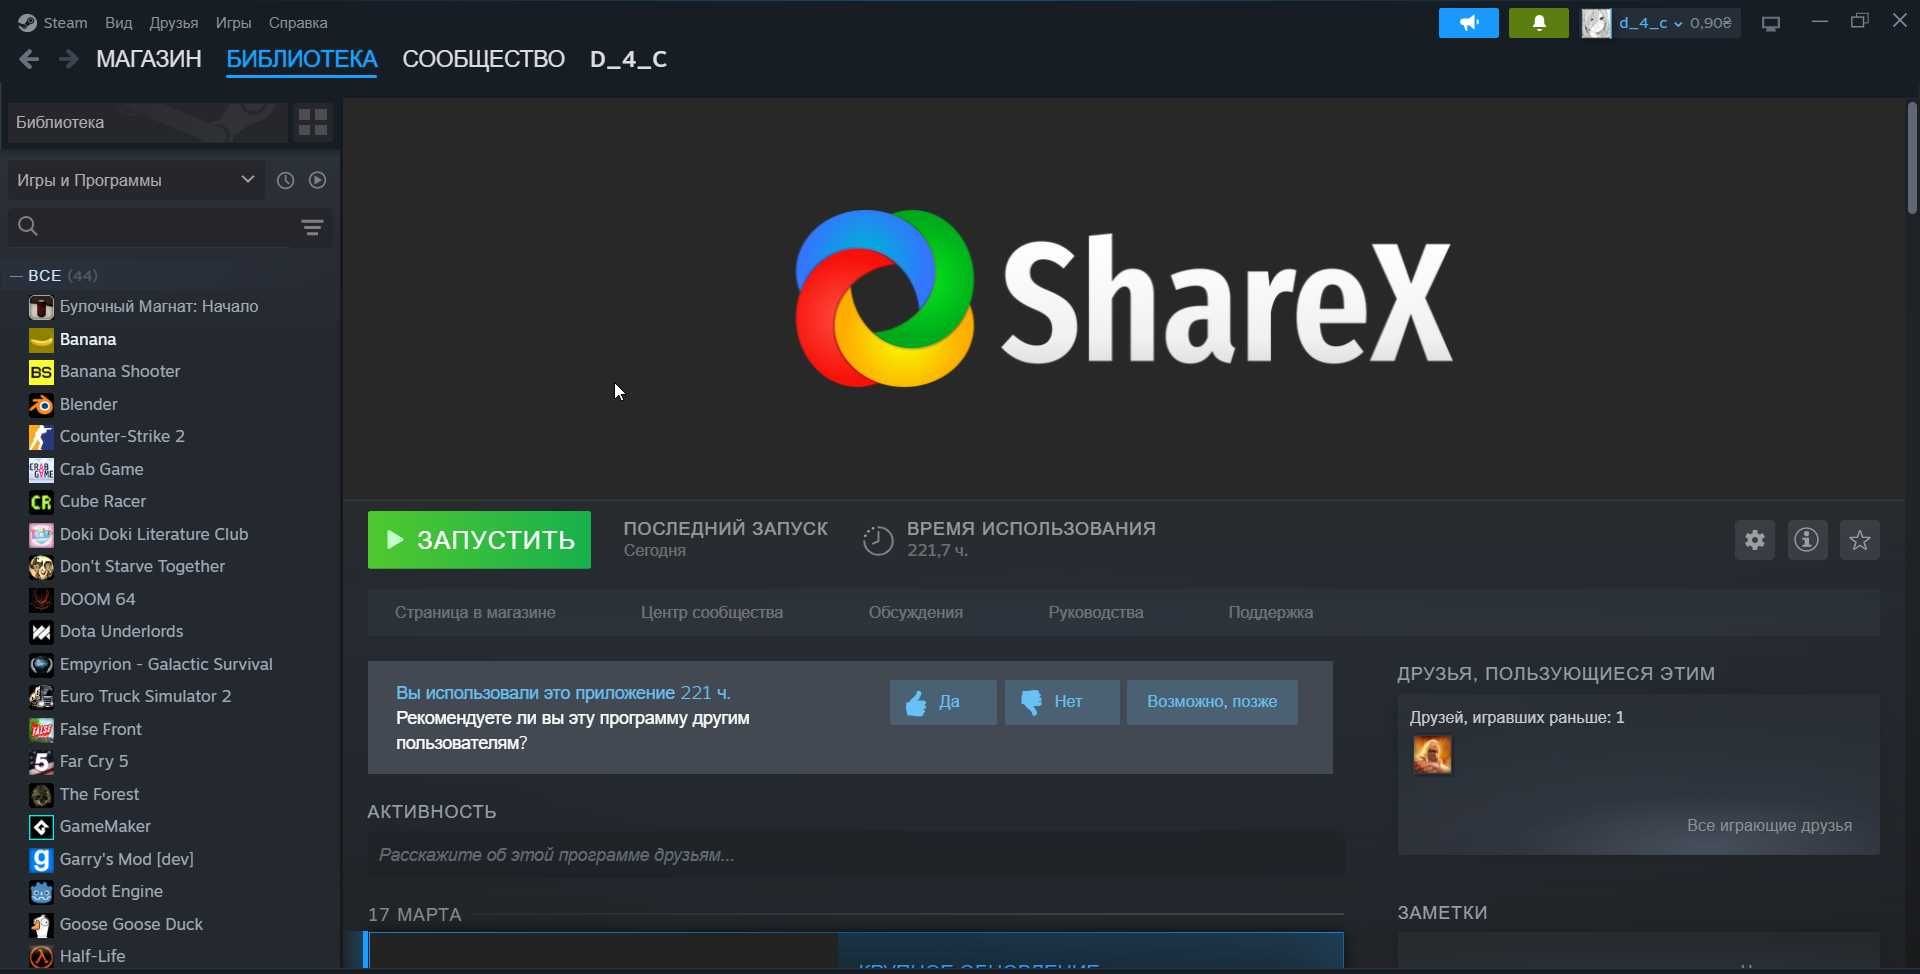This screenshot has width=1920, height=974.
Task: Go to the БИБЛИОТЕКА tab
Action: click(x=302, y=59)
